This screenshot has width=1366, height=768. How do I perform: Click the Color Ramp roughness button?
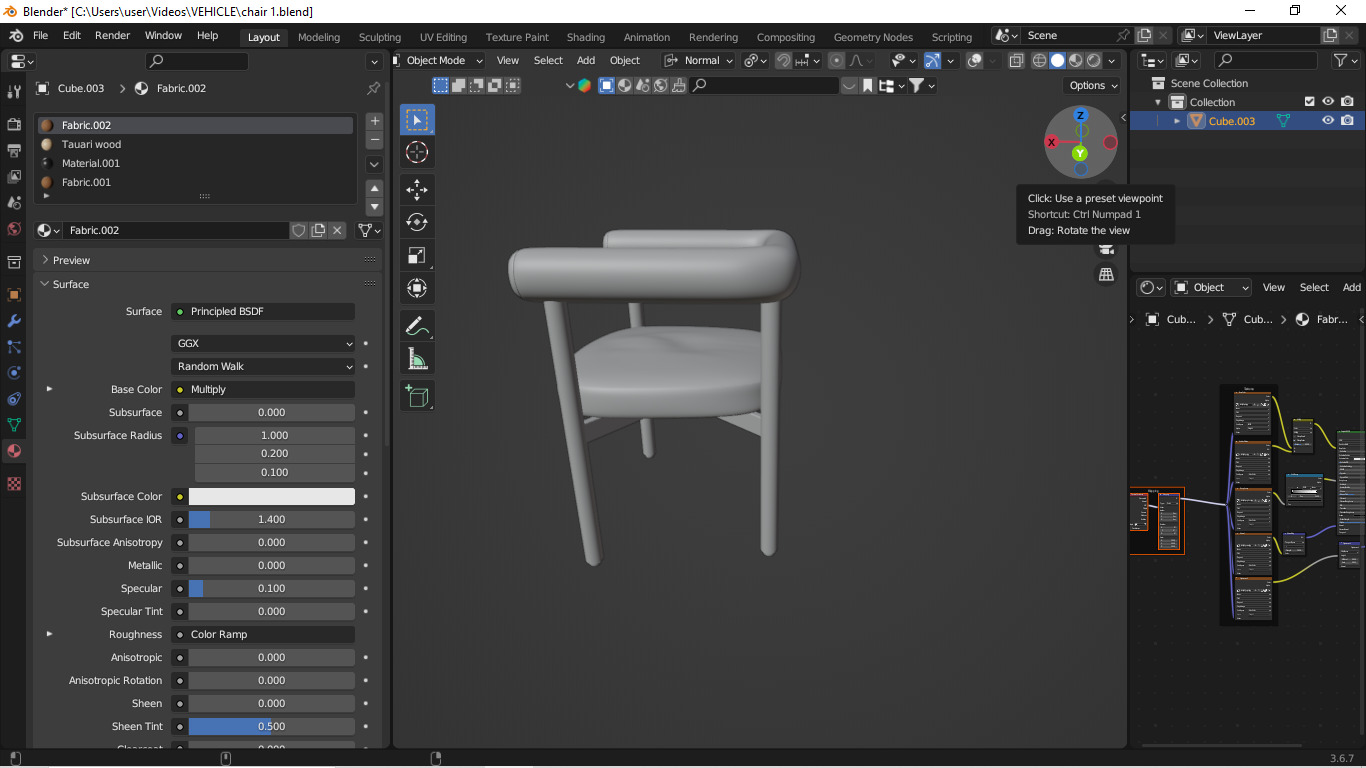pos(263,634)
